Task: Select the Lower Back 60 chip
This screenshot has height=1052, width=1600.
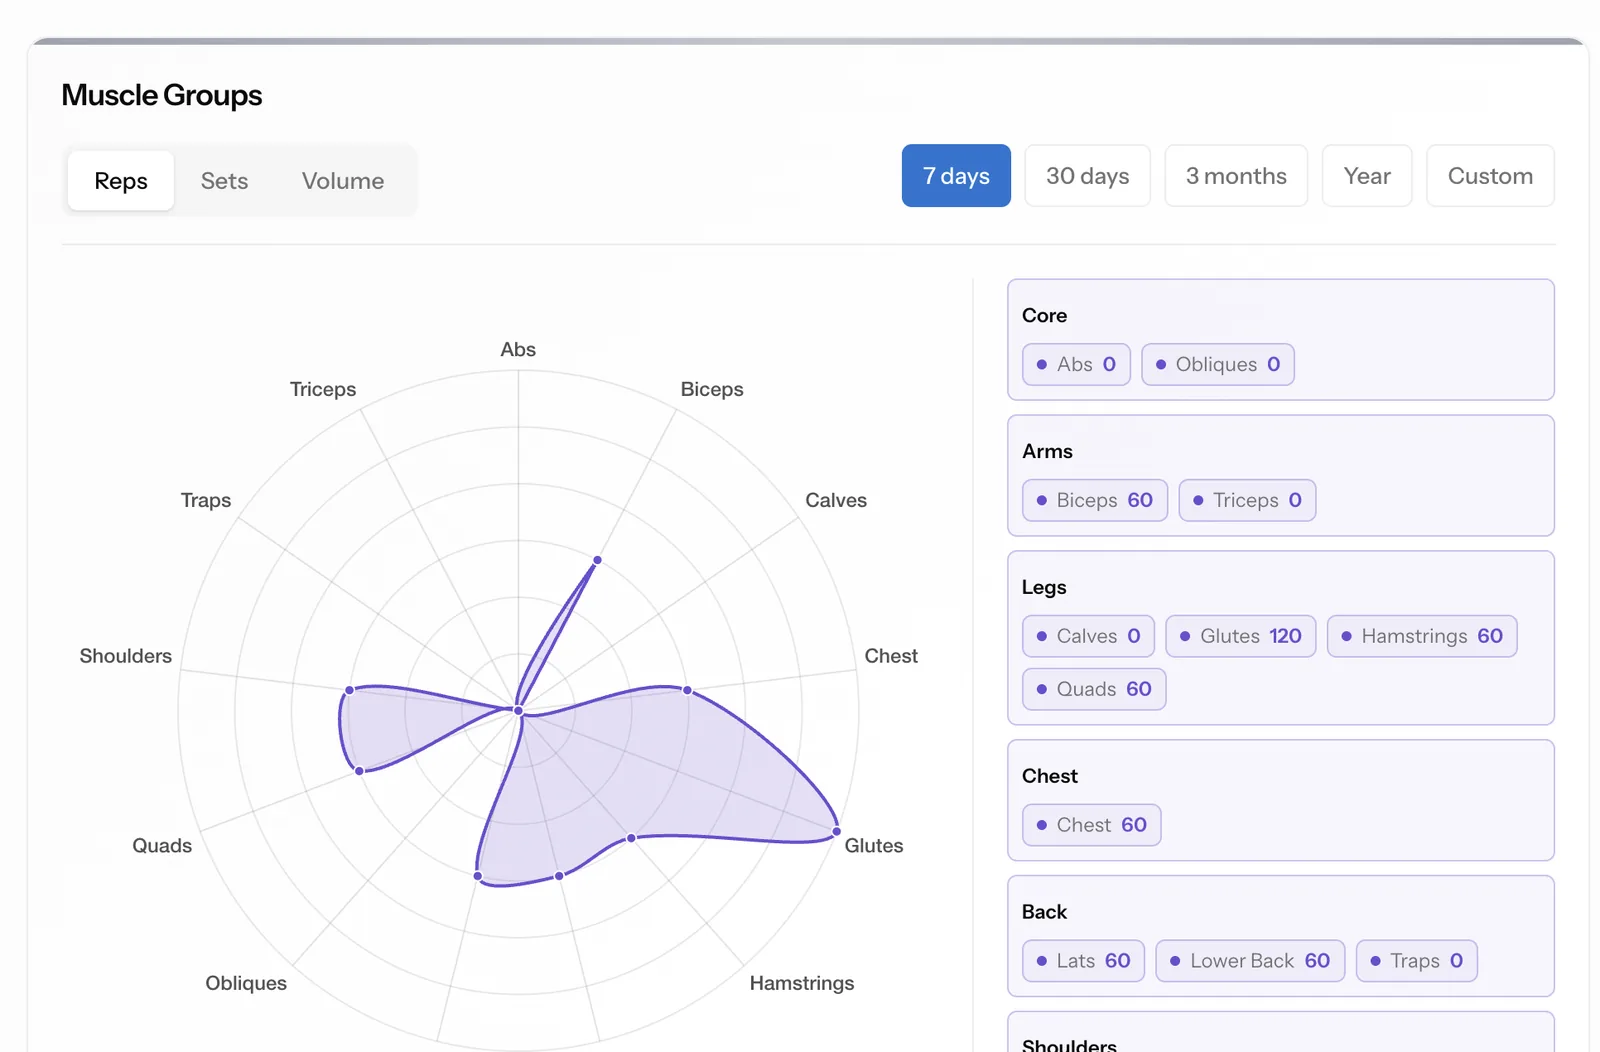Action: pyautogui.click(x=1250, y=961)
